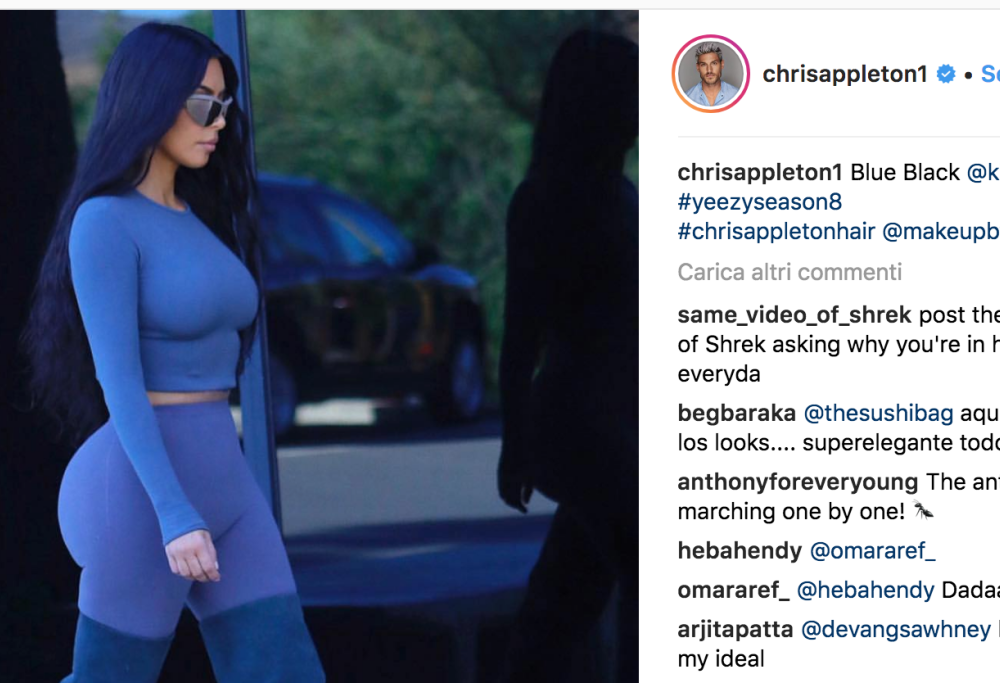Open hebahendy commenter profile
Image resolution: width=1000 pixels, height=683 pixels.
point(740,550)
